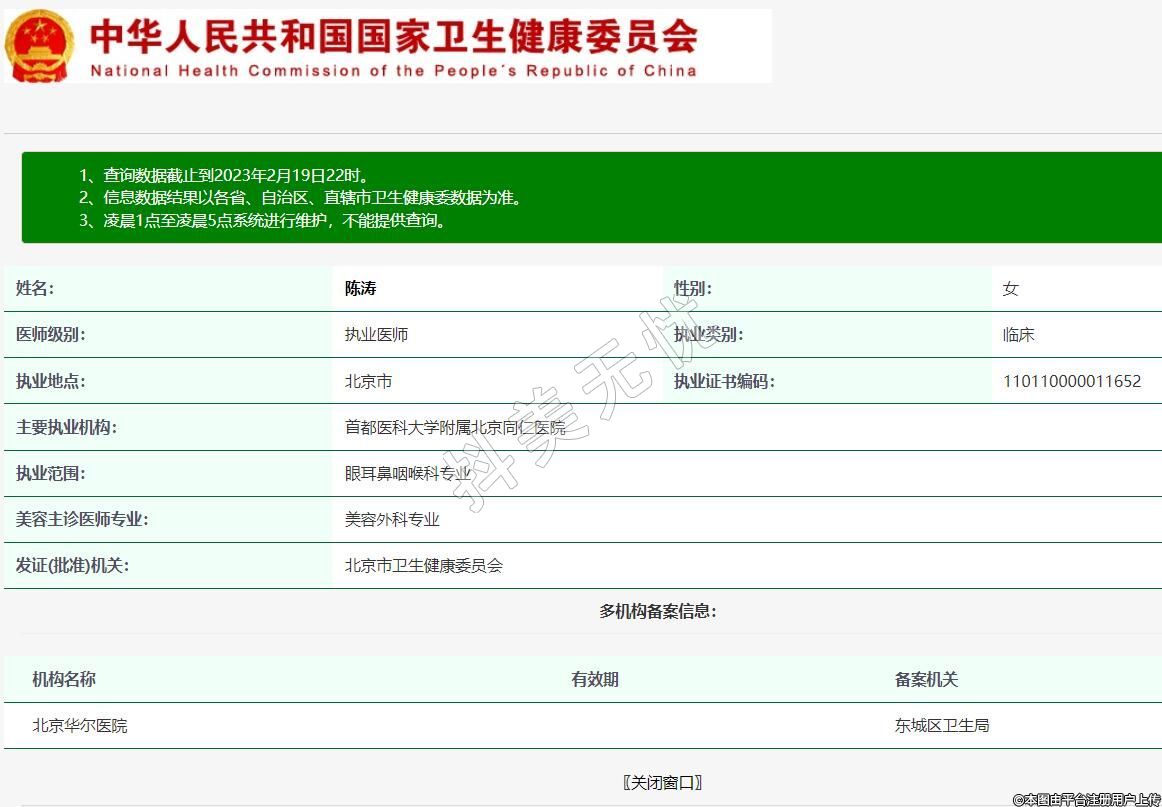This screenshot has width=1162, height=807.
Task: Click the 姓名 value cell 陈涛
Action: tap(361, 289)
